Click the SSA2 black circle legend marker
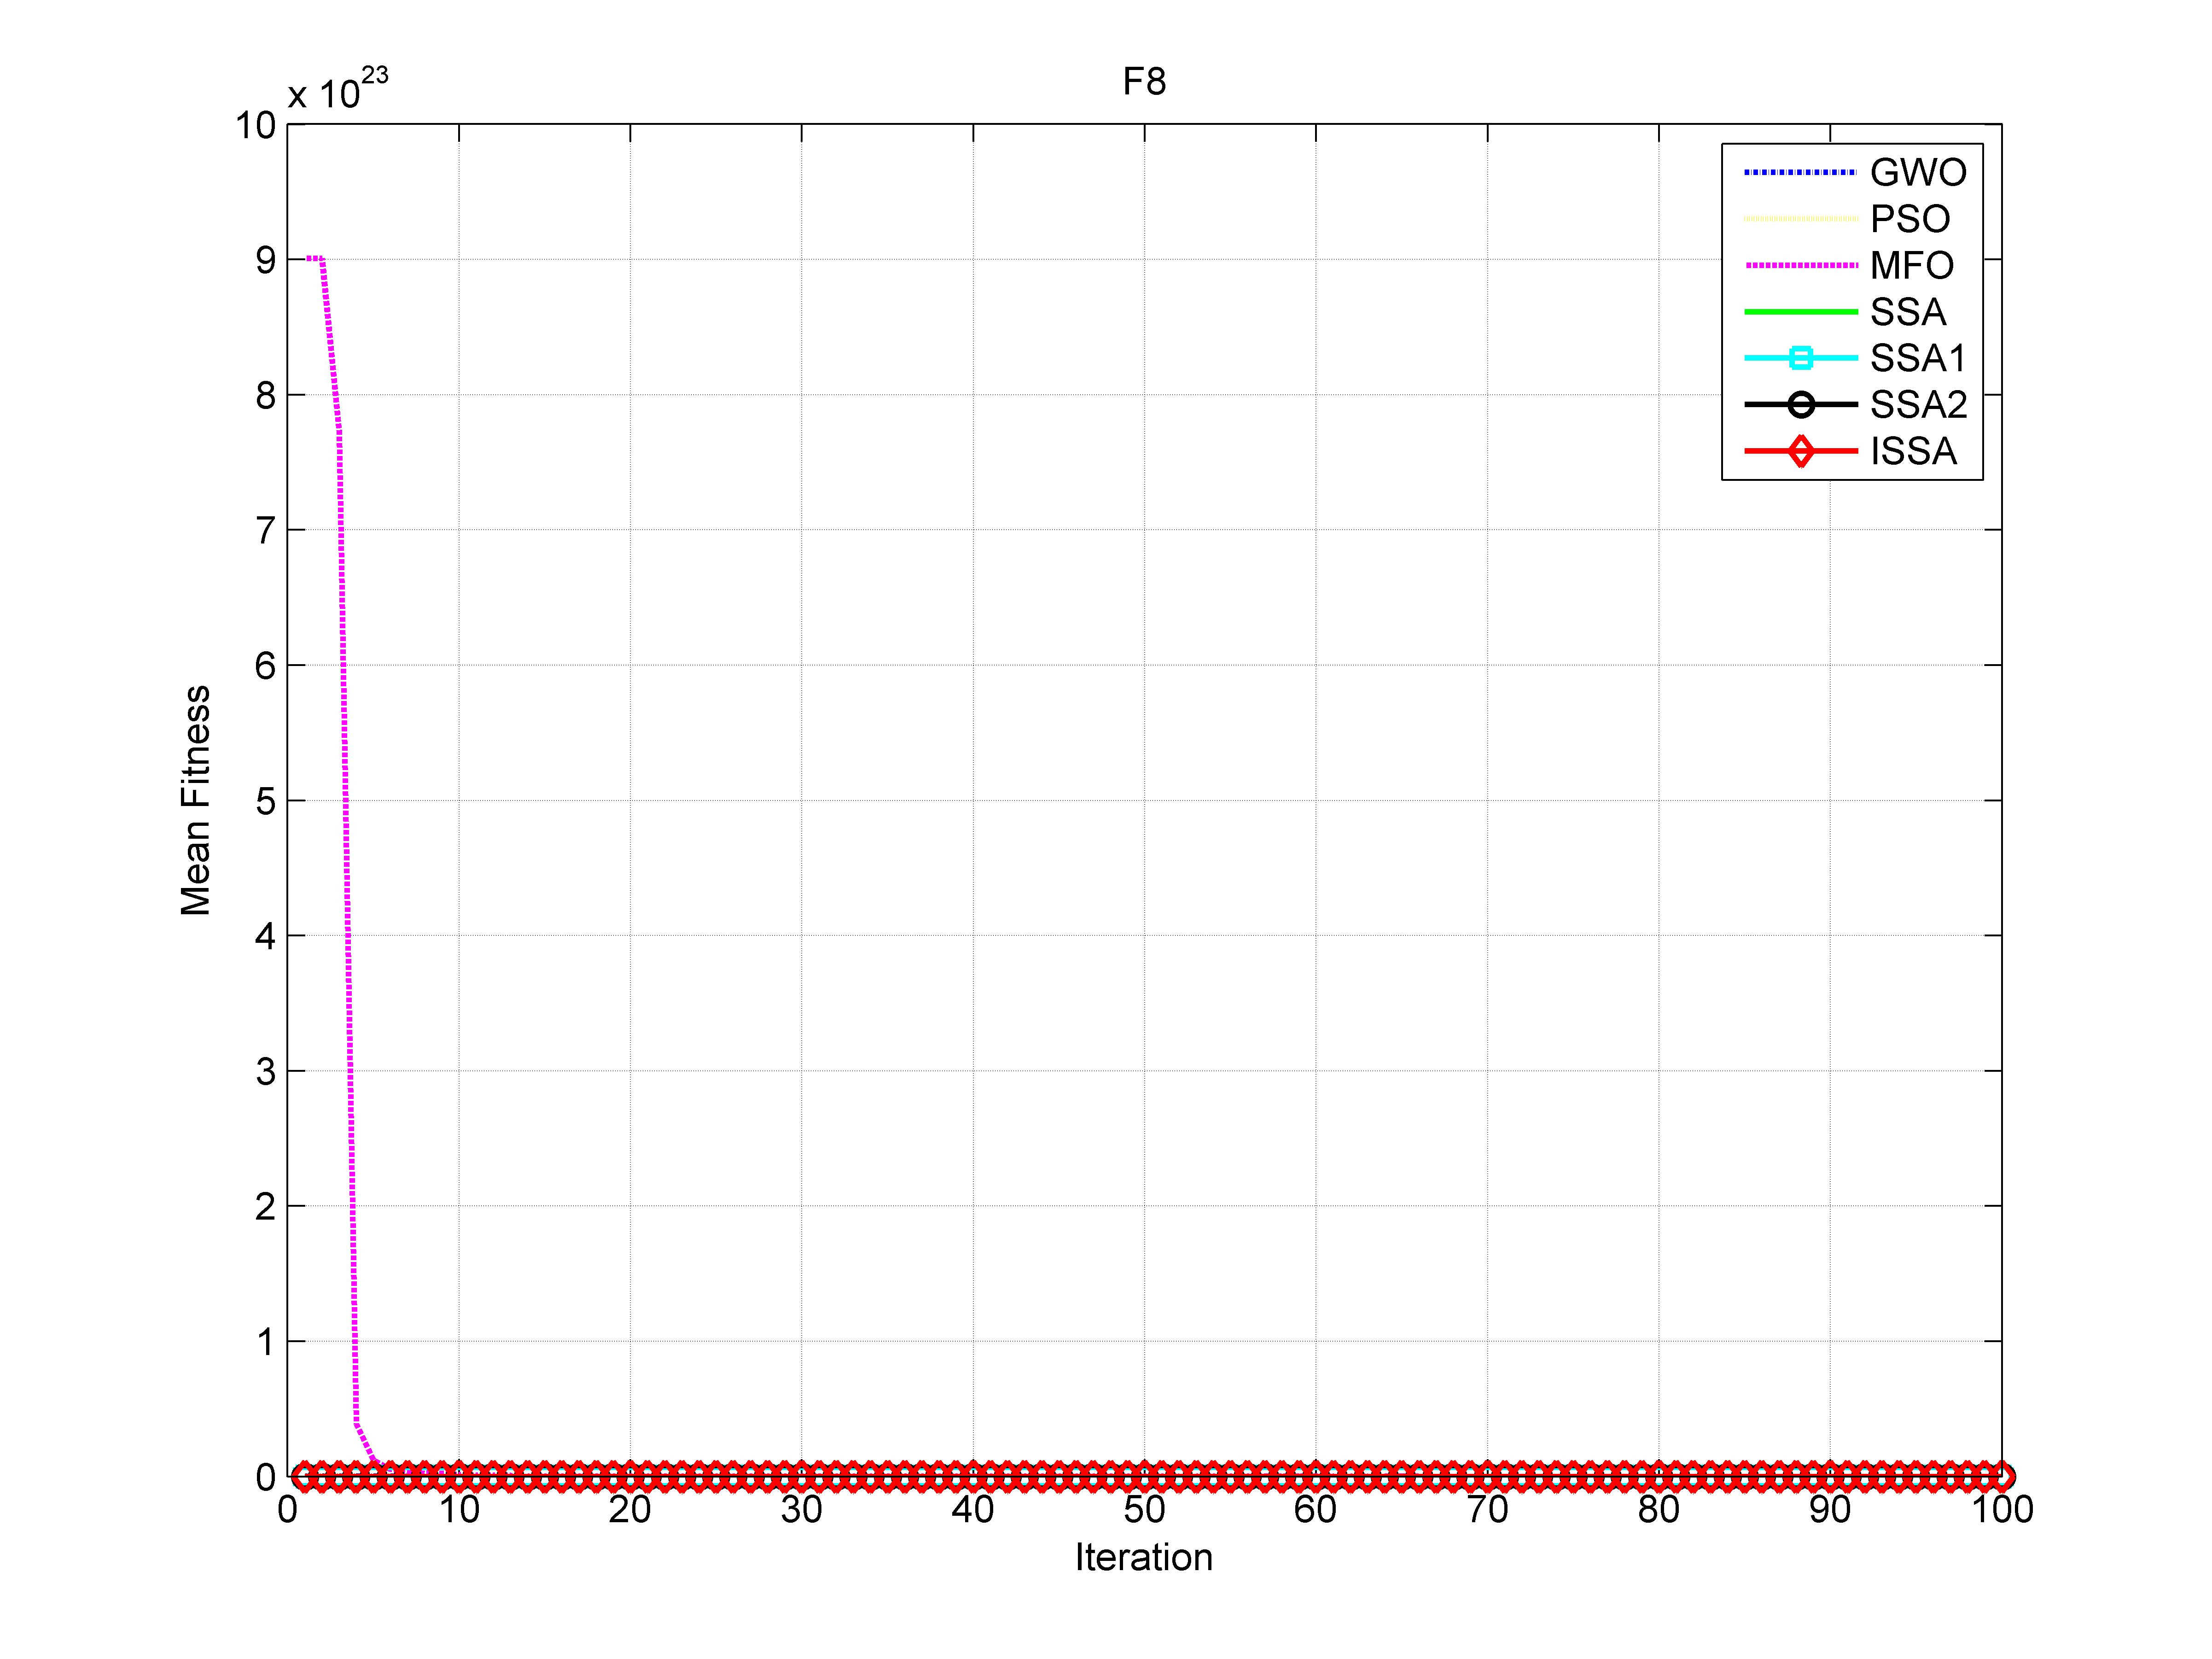This screenshot has height=1659, width=2212. (1800, 405)
